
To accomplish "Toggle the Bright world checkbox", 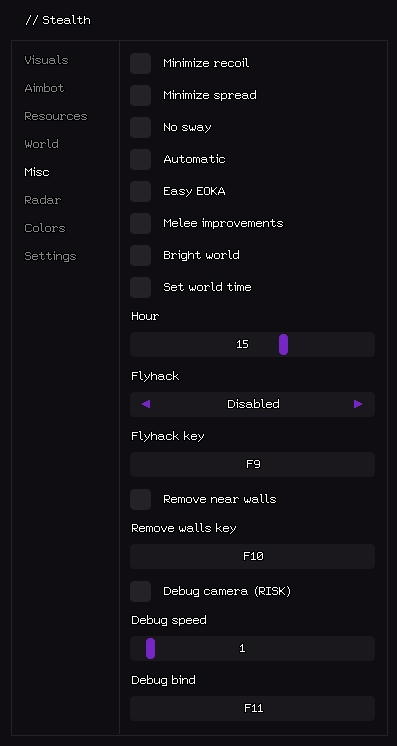I will (140, 255).
